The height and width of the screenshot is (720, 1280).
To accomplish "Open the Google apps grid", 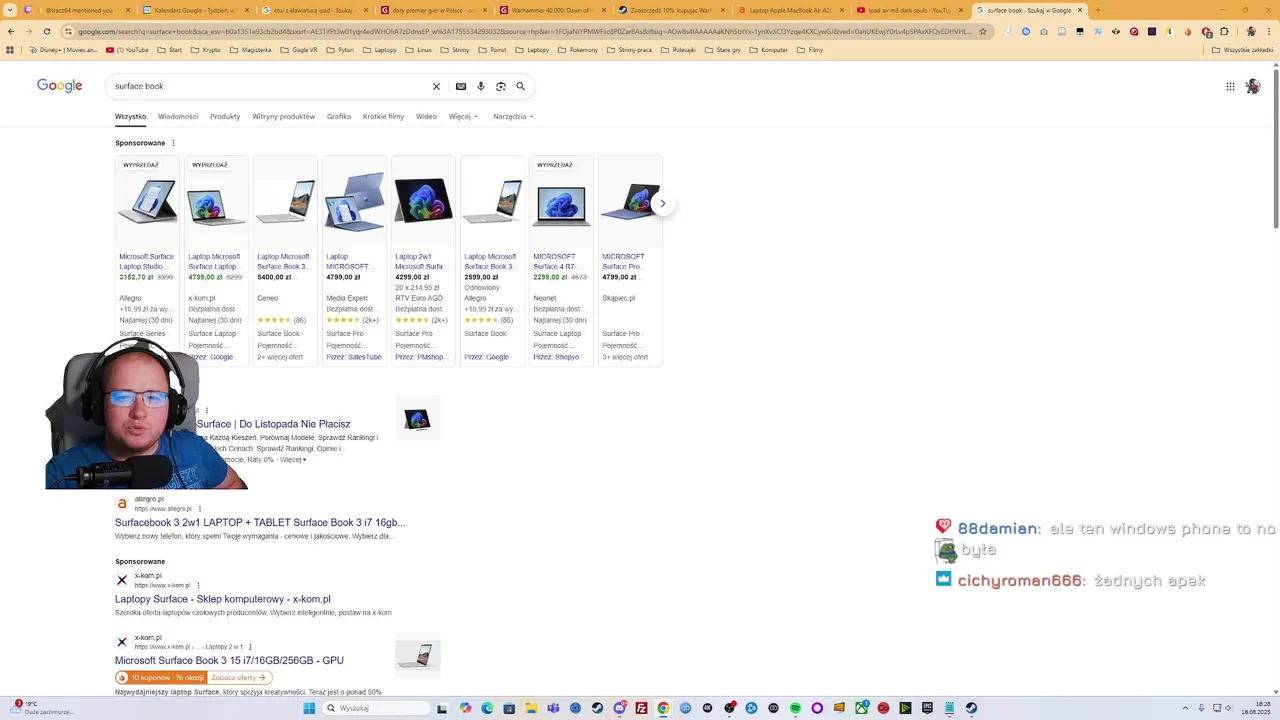I will click(1230, 87).
